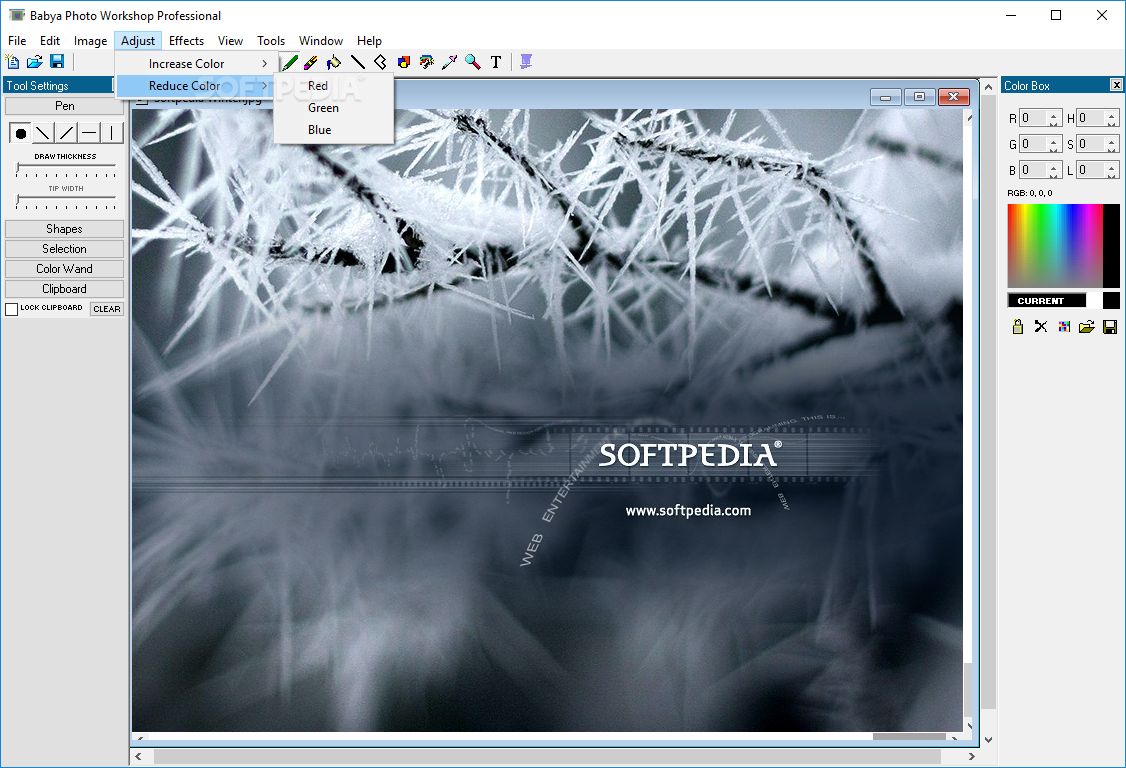Click the G value stepper
The width and height of the screenshot is (1126, 768).
tap(1053, 144)
